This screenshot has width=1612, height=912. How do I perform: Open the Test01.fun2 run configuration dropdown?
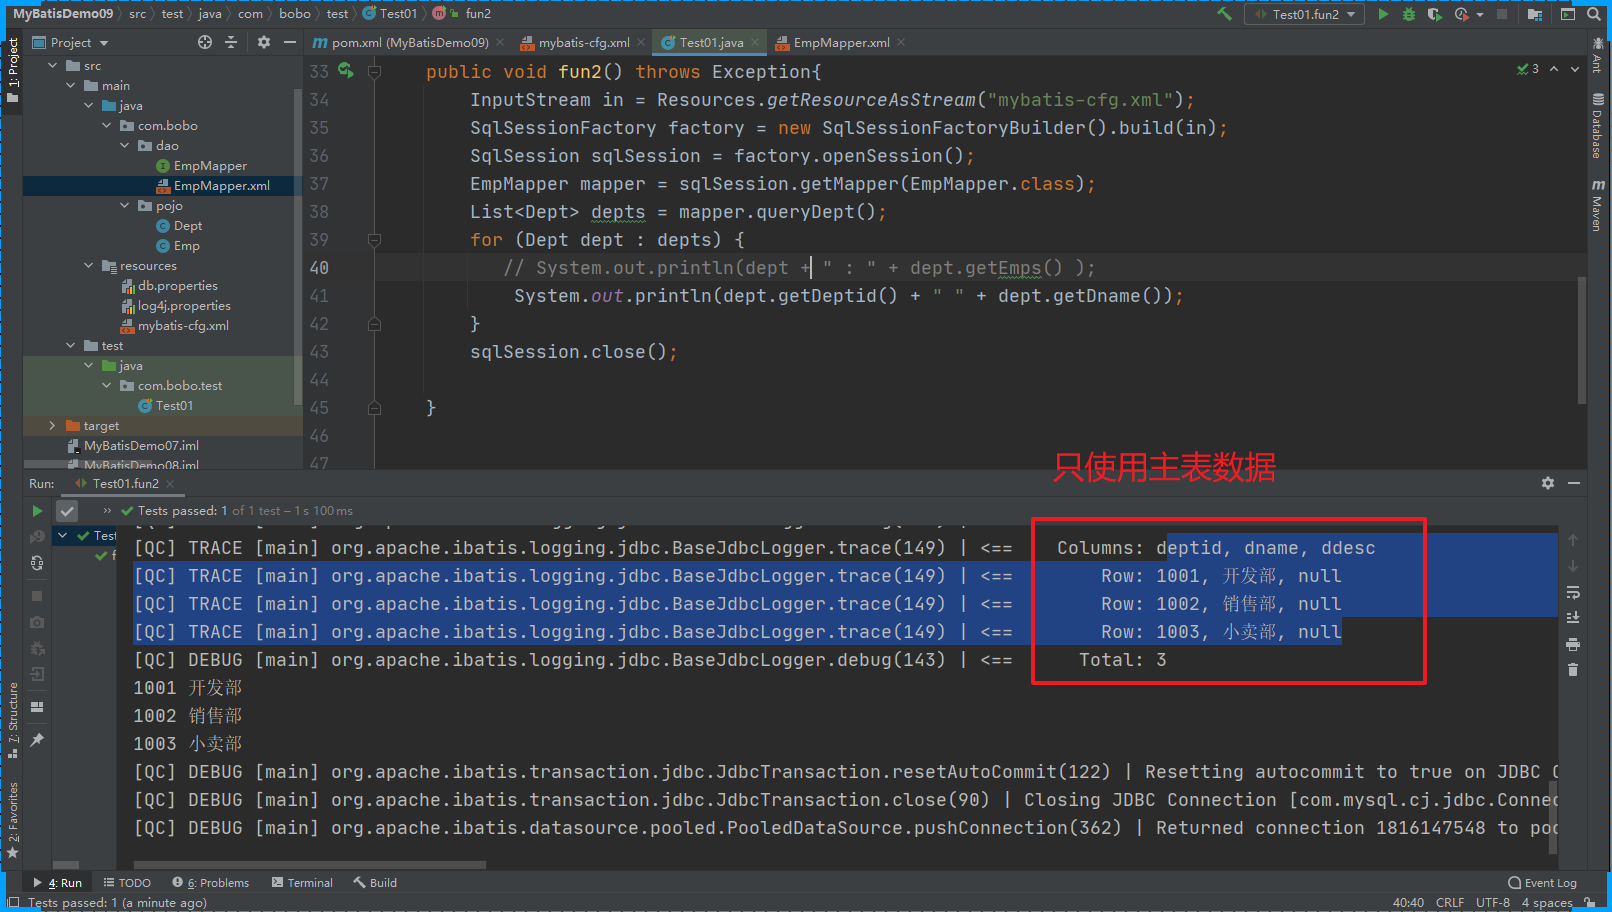[x=1305, y=14]
